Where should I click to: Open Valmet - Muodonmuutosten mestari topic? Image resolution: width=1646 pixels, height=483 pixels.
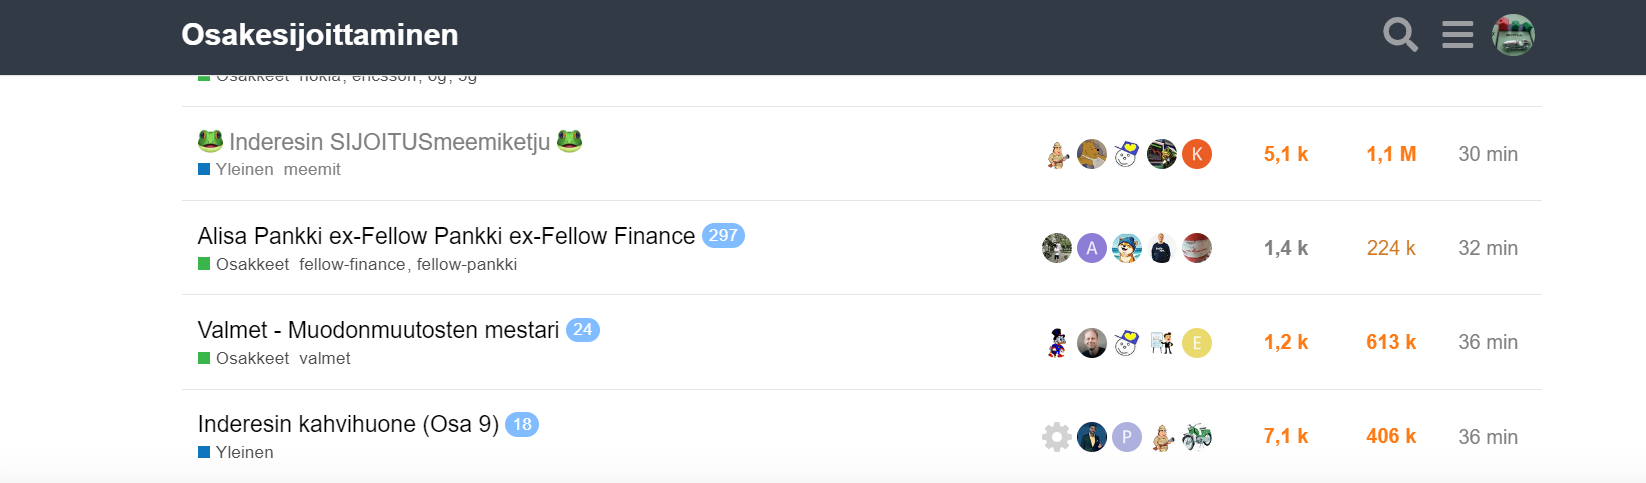tap(378, 330)
